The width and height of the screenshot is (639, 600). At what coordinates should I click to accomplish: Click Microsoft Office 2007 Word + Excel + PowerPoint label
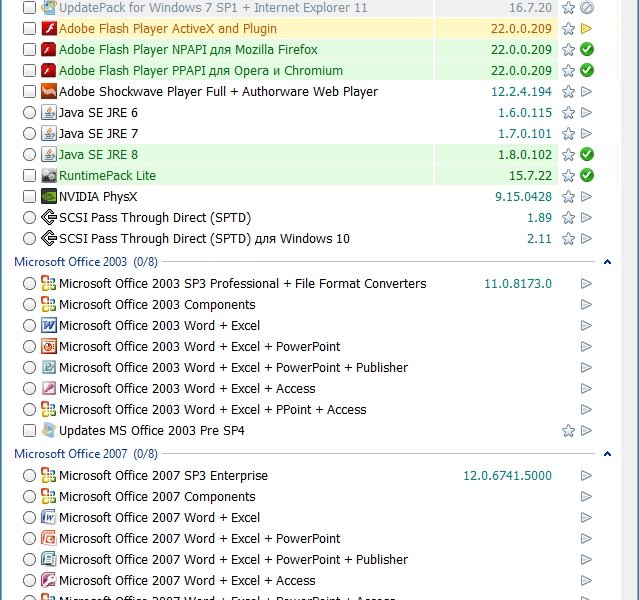tap(200, 538)
